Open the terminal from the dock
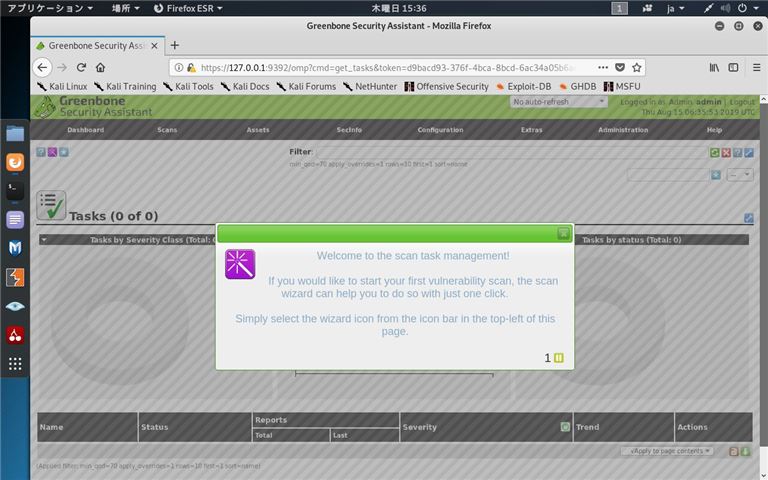This screenshot has height=480, width=768. click(15, 191)
